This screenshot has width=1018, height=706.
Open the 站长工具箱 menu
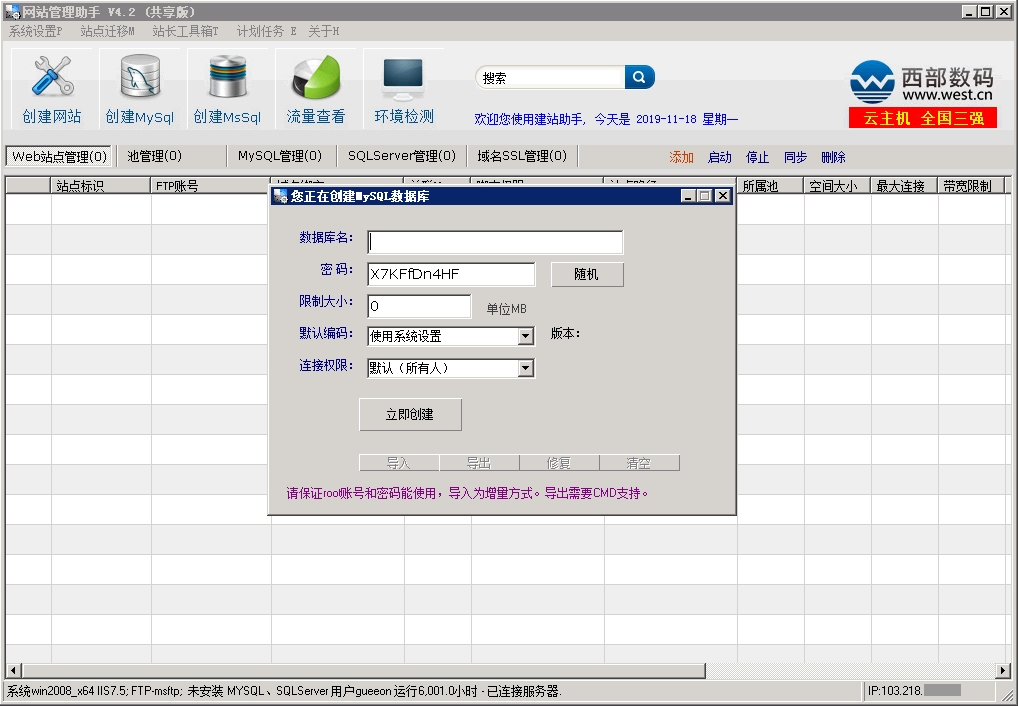pos(185,31)
